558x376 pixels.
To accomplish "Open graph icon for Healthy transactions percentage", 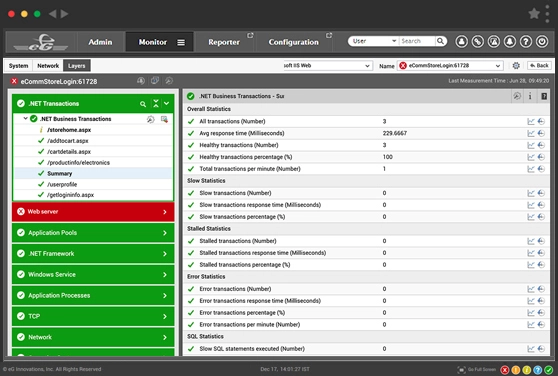I will [531, 157].
